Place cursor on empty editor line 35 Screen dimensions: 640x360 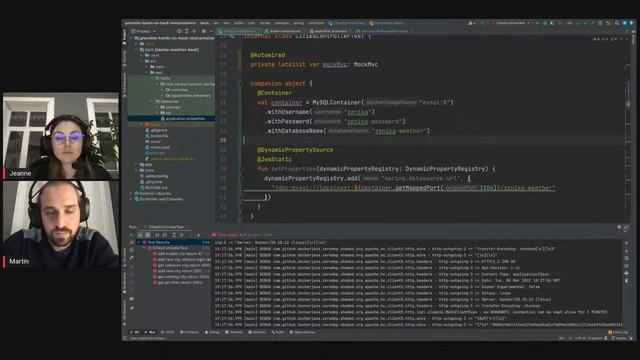tap(433, 140)
